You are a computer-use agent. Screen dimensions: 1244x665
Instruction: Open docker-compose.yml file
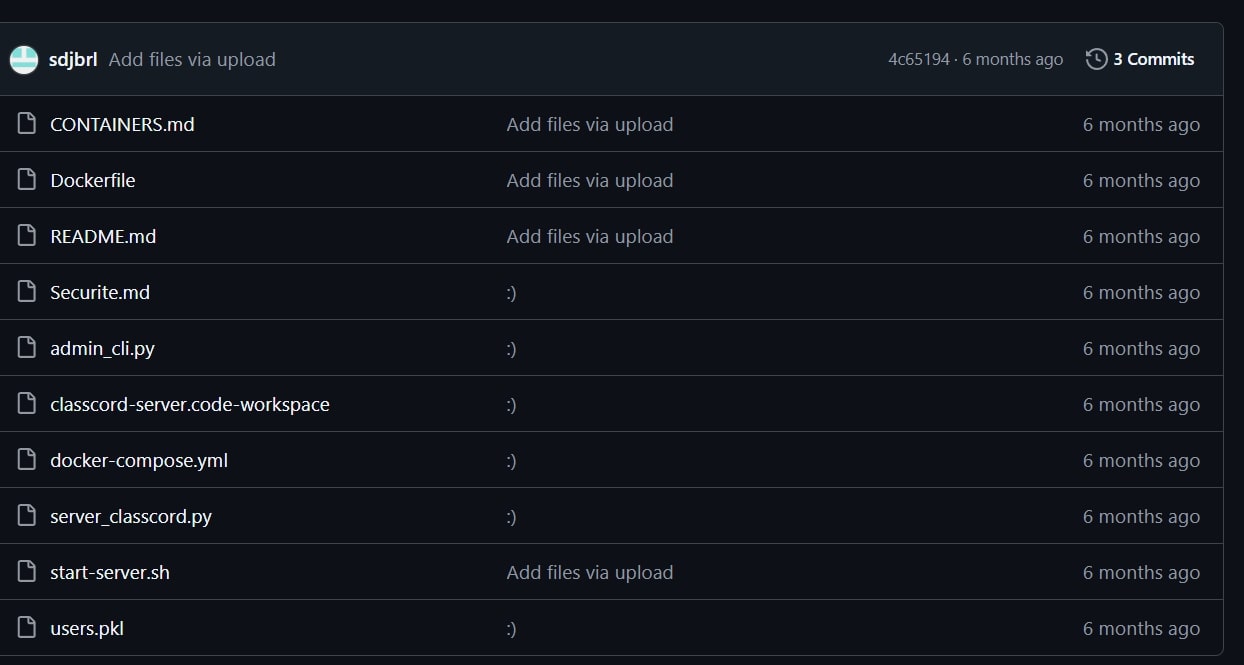tap(139, 460)
